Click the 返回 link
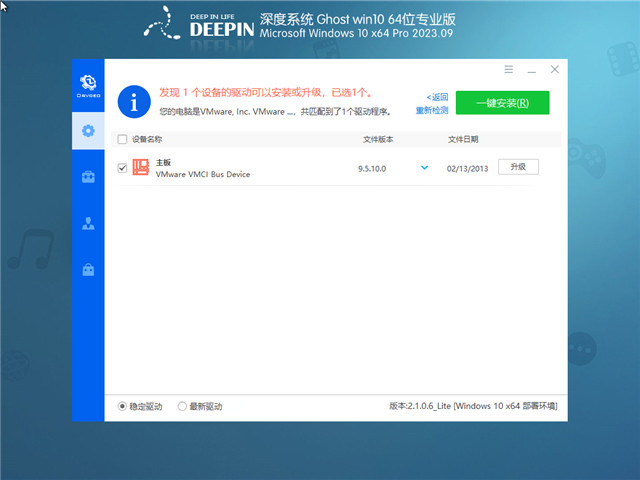Image resolution: width=640 pixels, height=480 pixels. [x=437, y=97]
